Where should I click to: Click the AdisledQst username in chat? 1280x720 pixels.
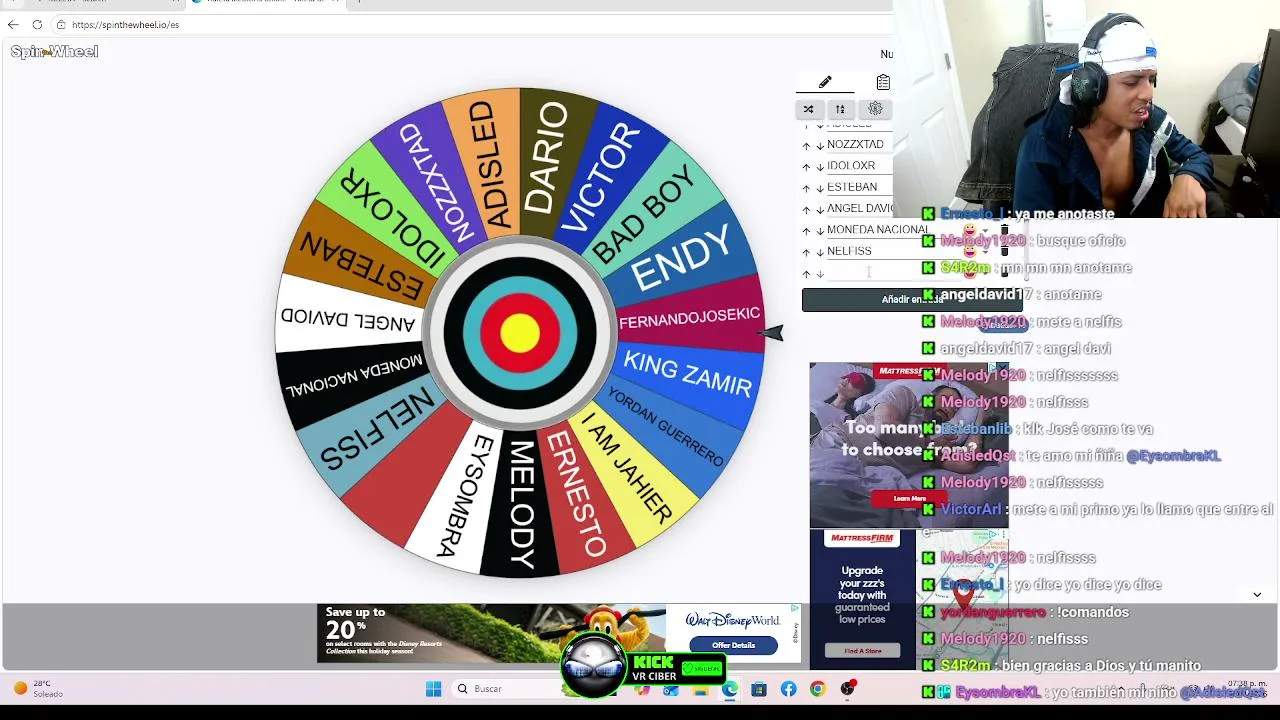pos(978,456)
